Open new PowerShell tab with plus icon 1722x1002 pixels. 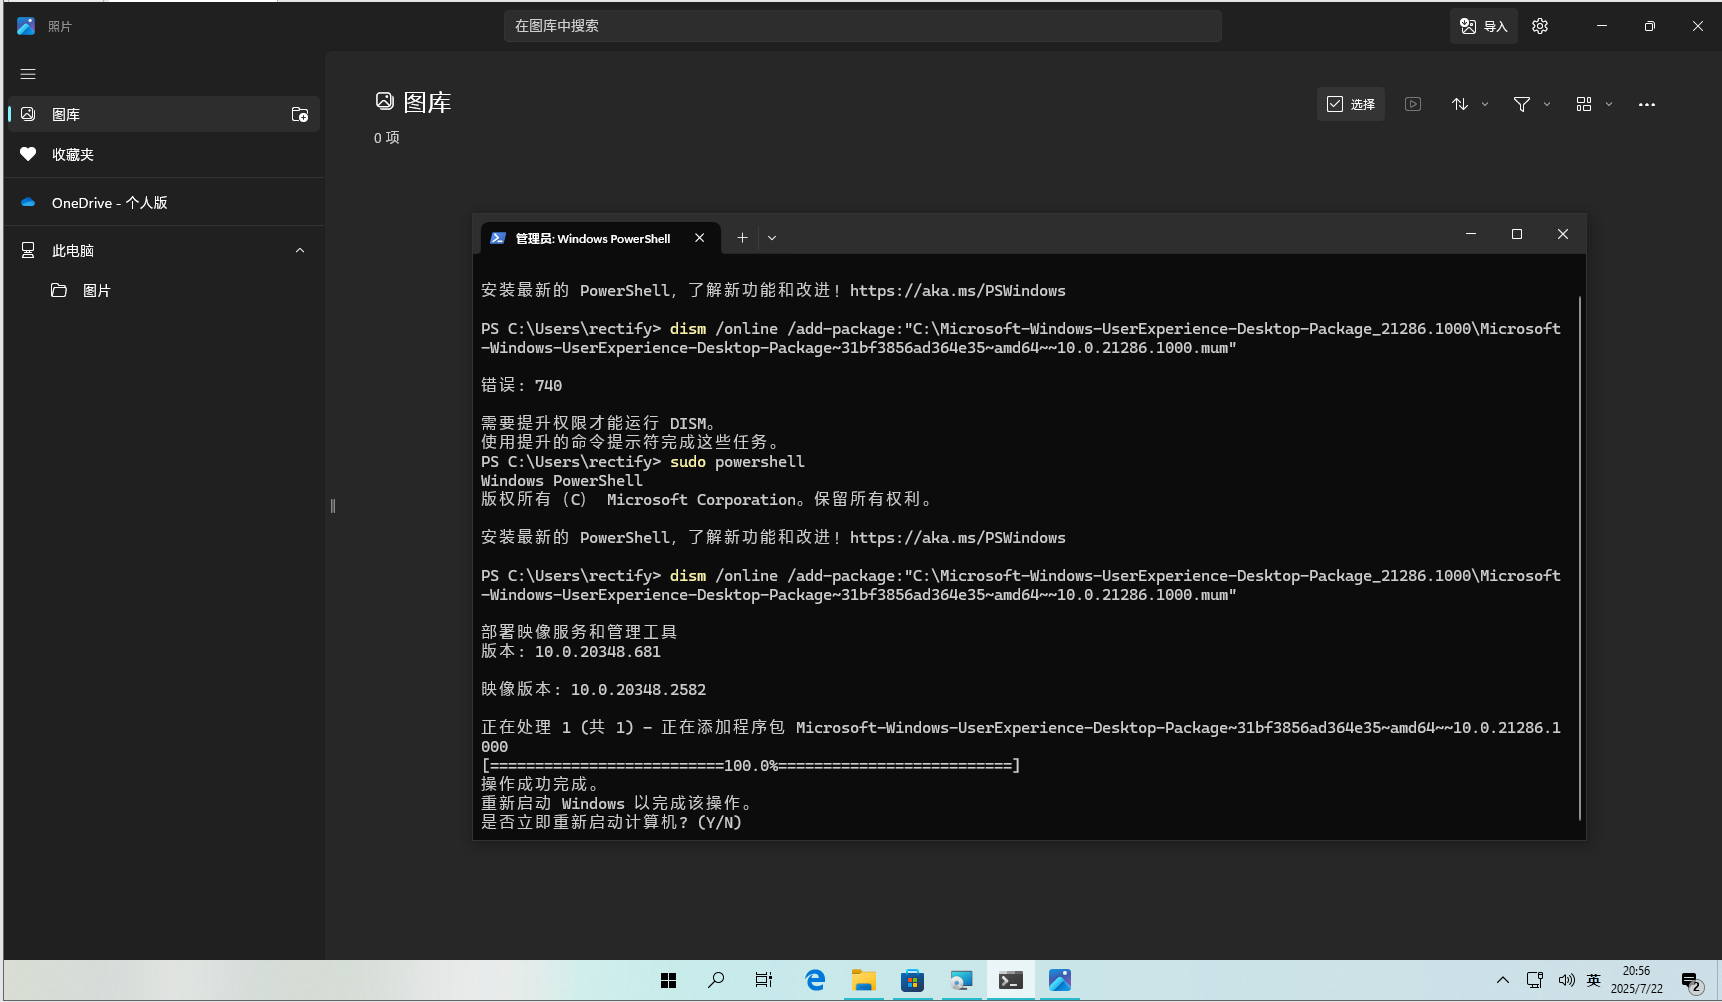742,238
